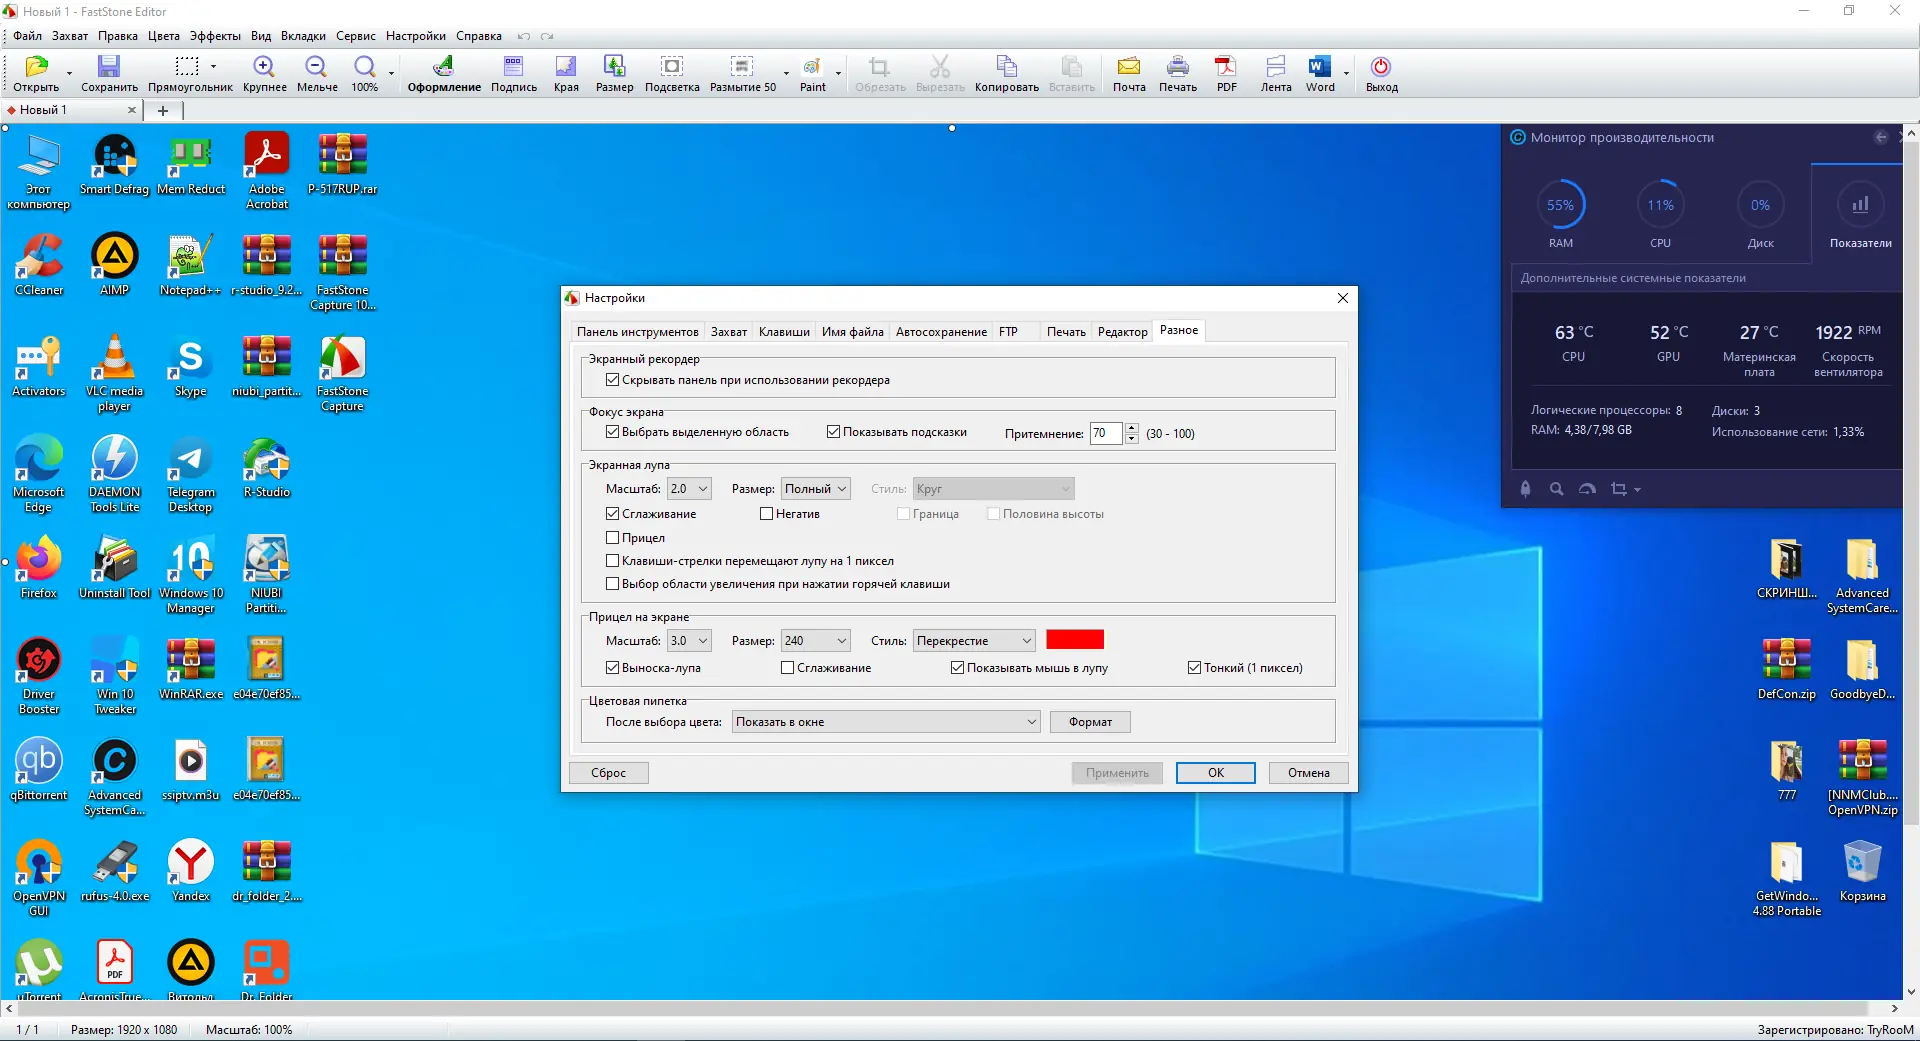Add a new tab with plus button
This screenshot has width=1920, height=1041.
pyautogui.click(x=163, y=110)
